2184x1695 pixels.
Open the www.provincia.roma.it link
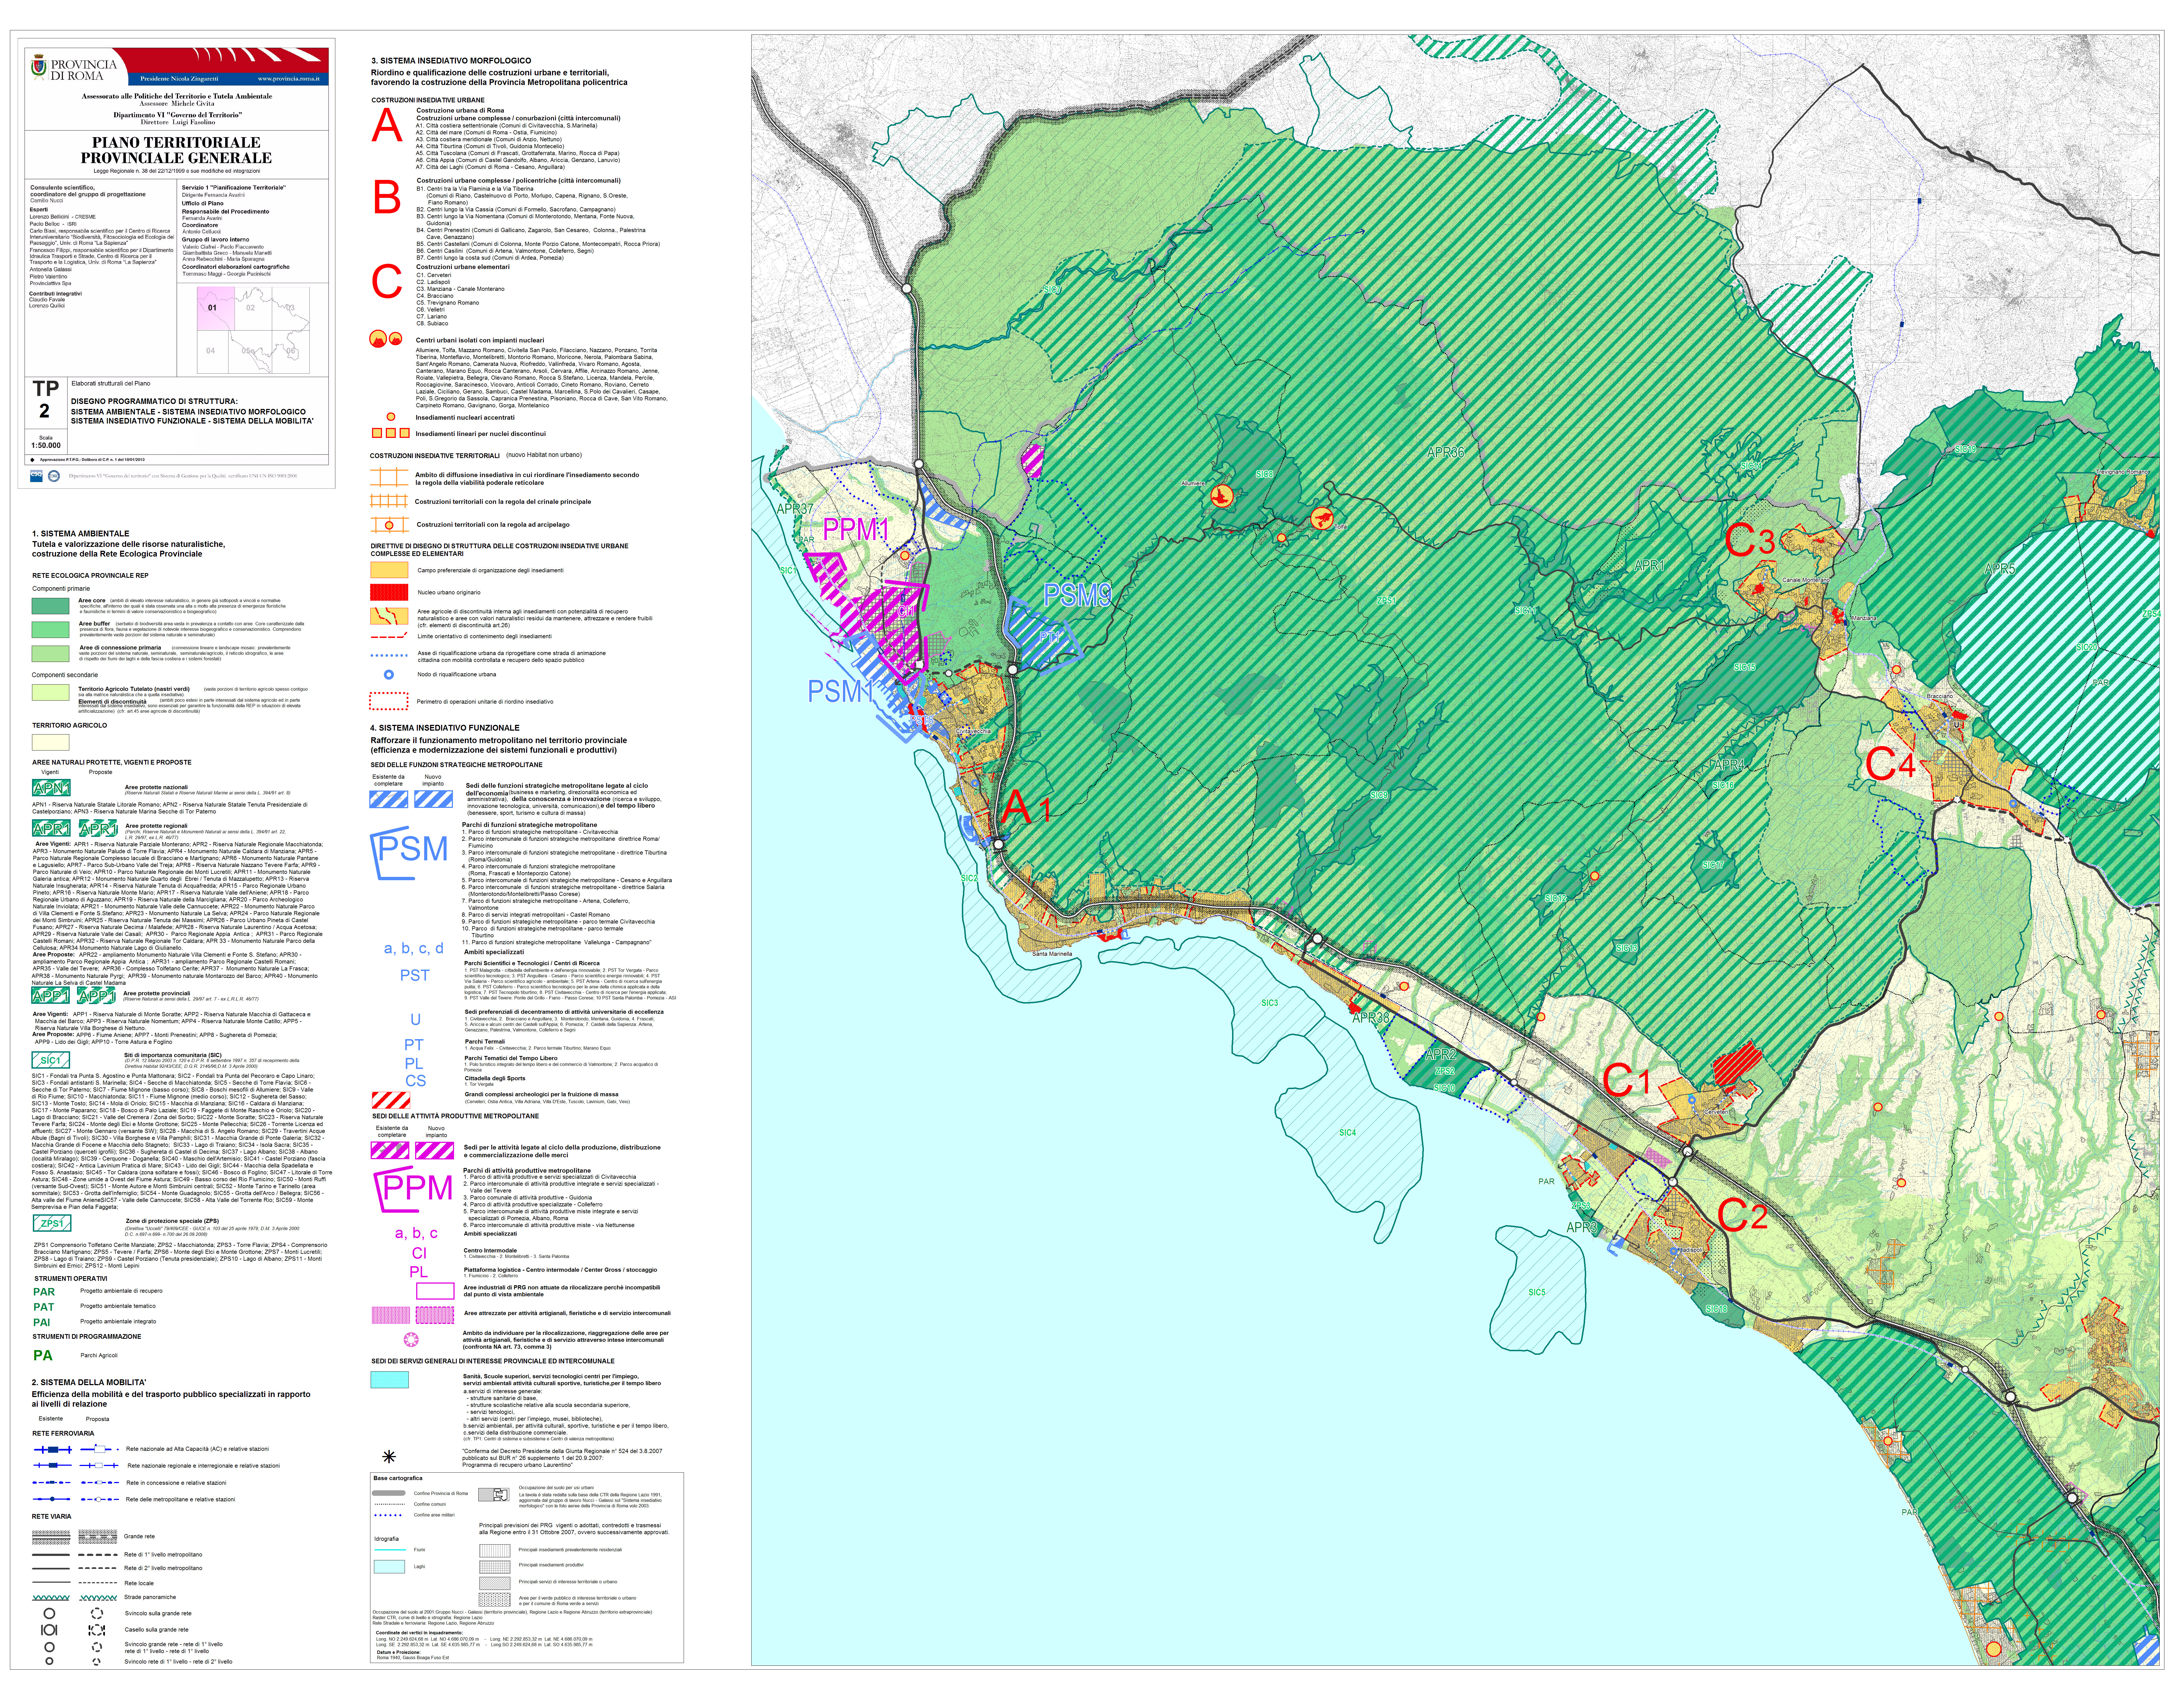[289, 79]
